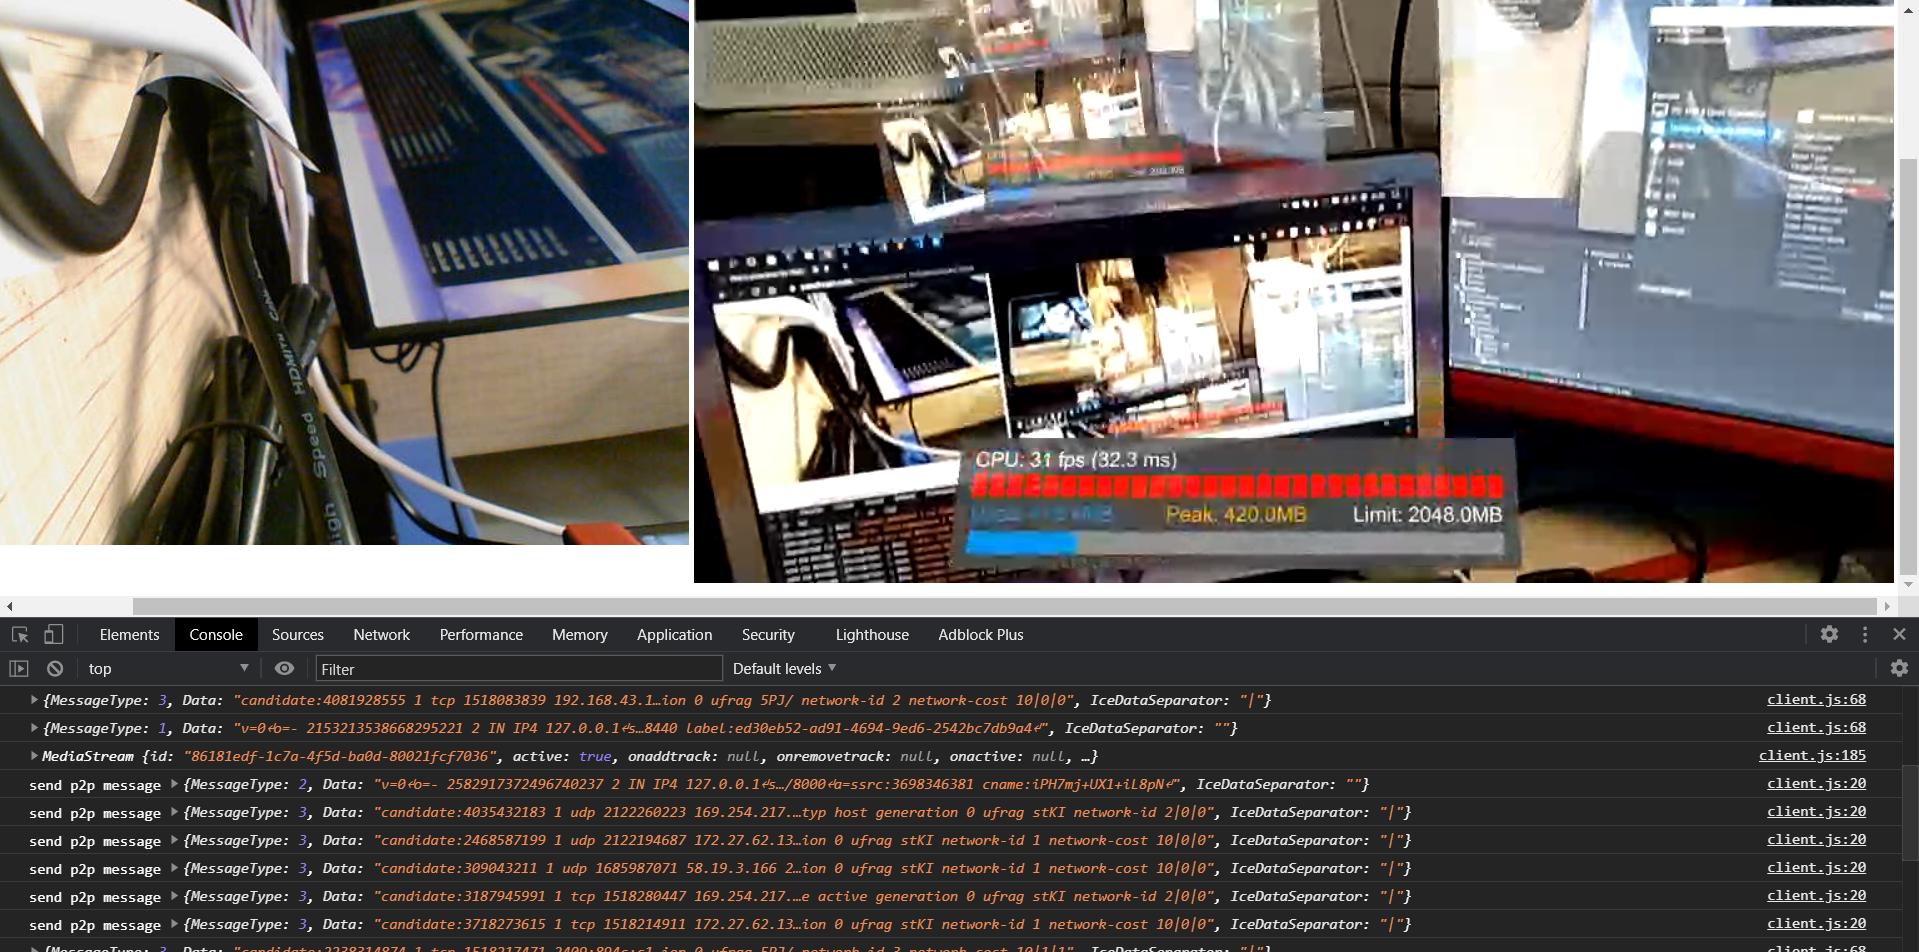Expand the MediaStream object entry
The width and height of the screenshot is (1919, 952).
pyautogui.click(x=34, y=756)
